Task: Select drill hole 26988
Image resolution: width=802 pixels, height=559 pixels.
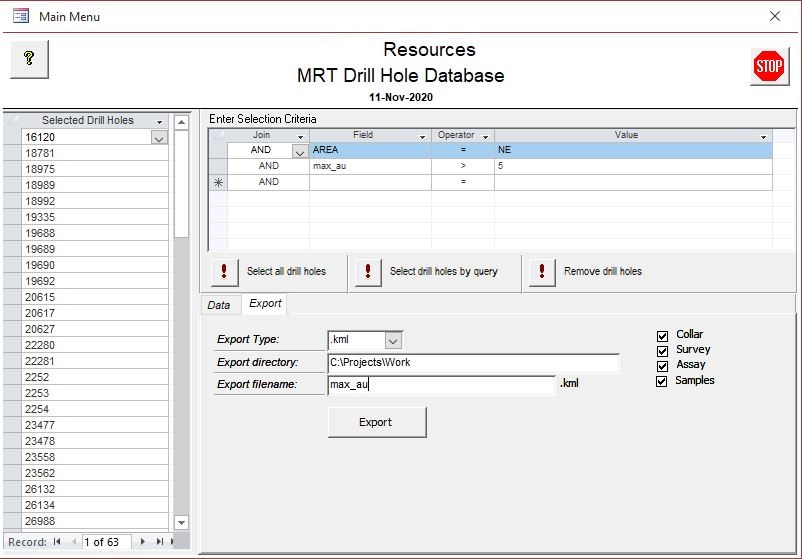Action: coord(95,521)
